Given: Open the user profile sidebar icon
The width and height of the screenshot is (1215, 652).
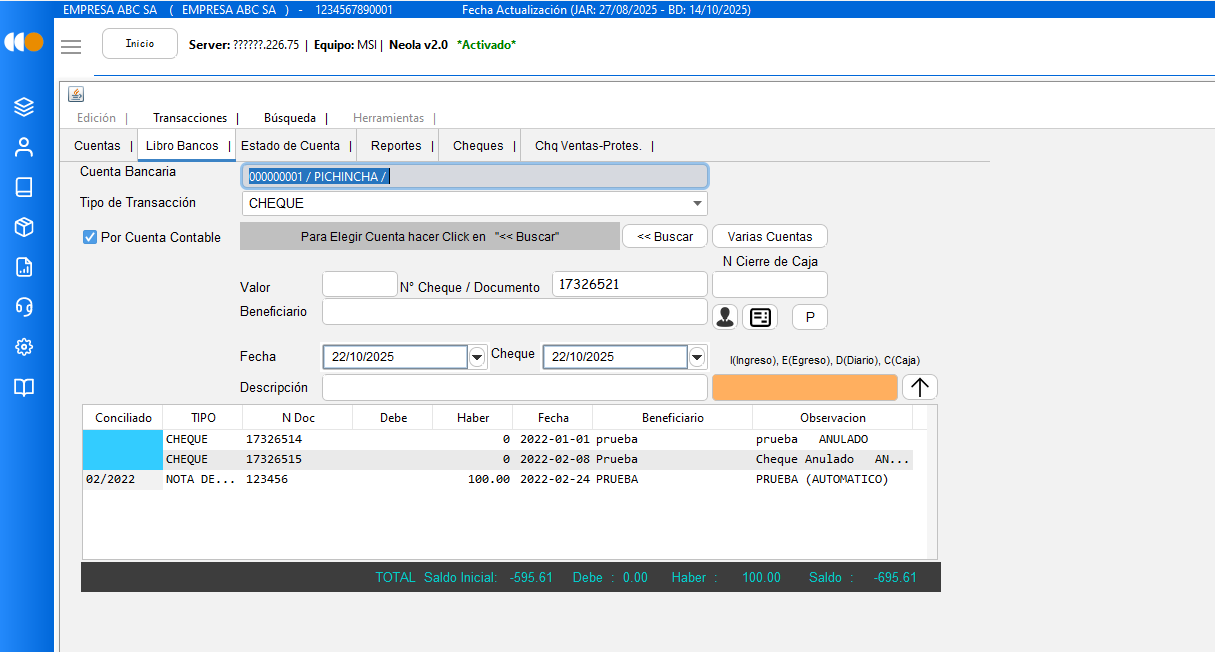Looking at the screenshot, I should (x=24, y=147).
